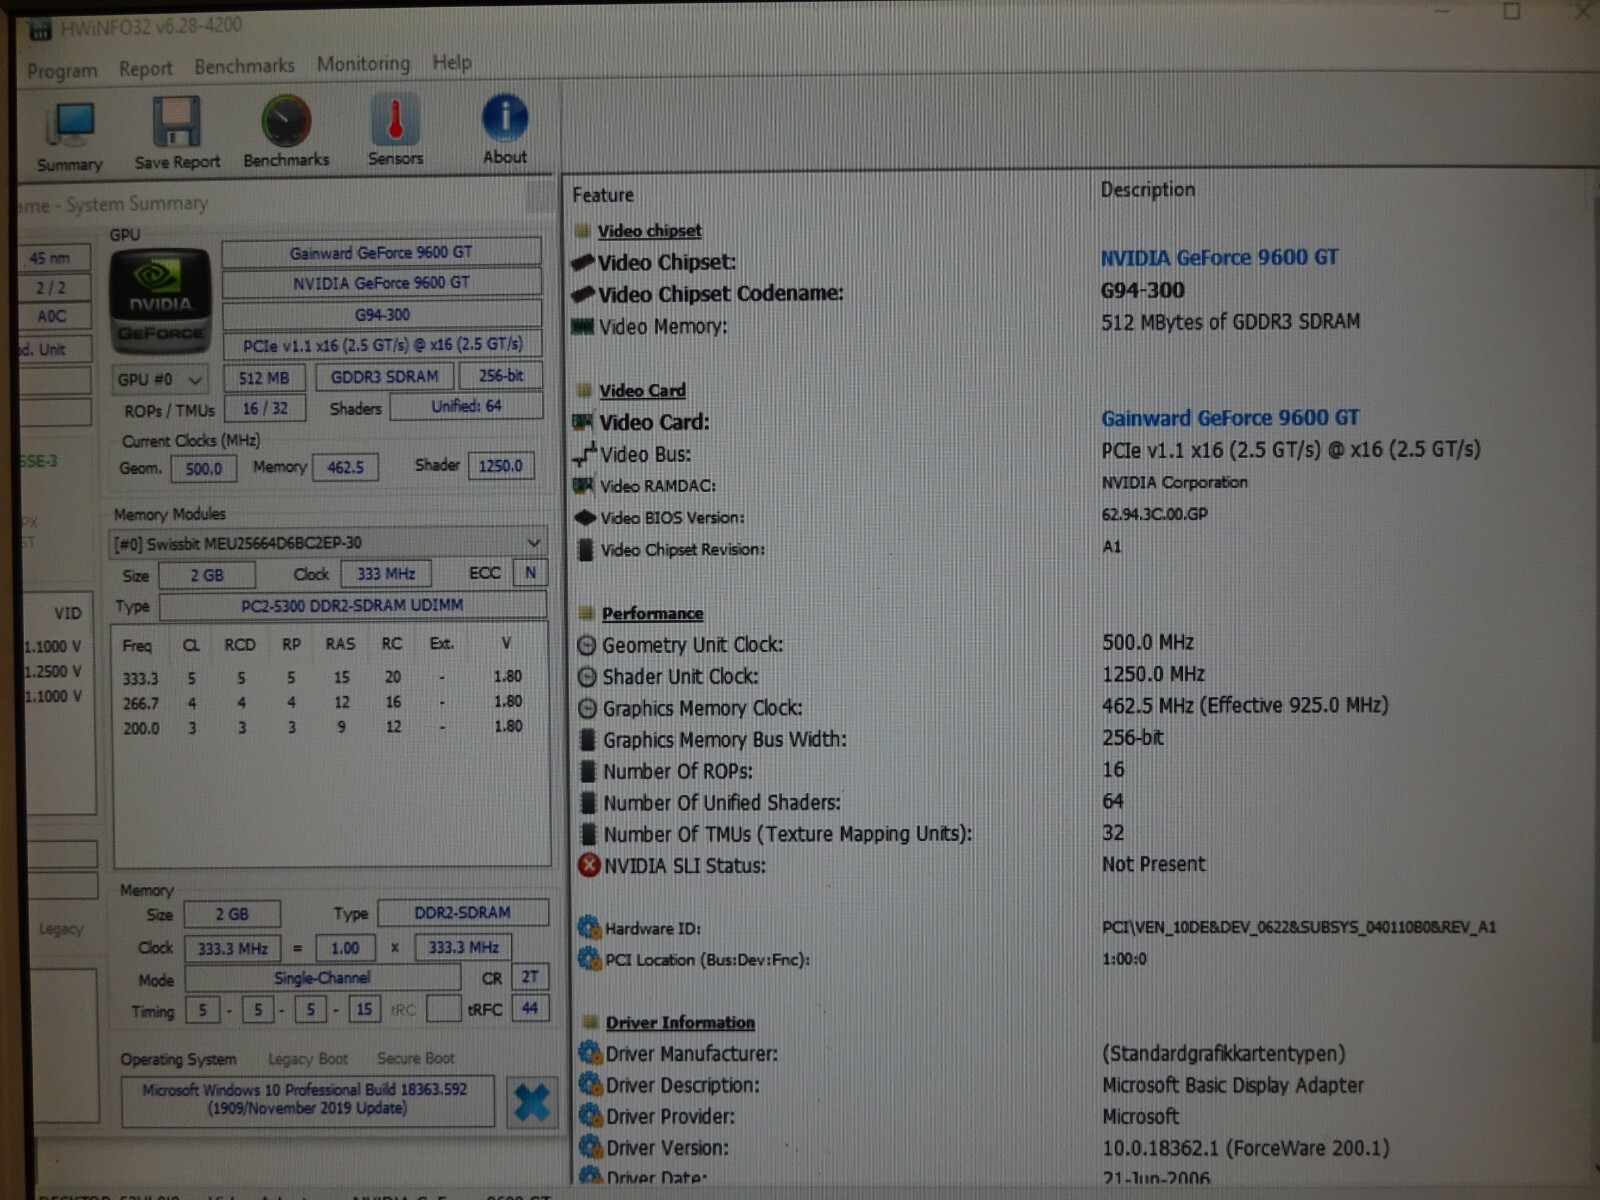Click the PCIe v1.1 x16 bus field
Screen dimensions: 1600x1200
click(382, 345)
